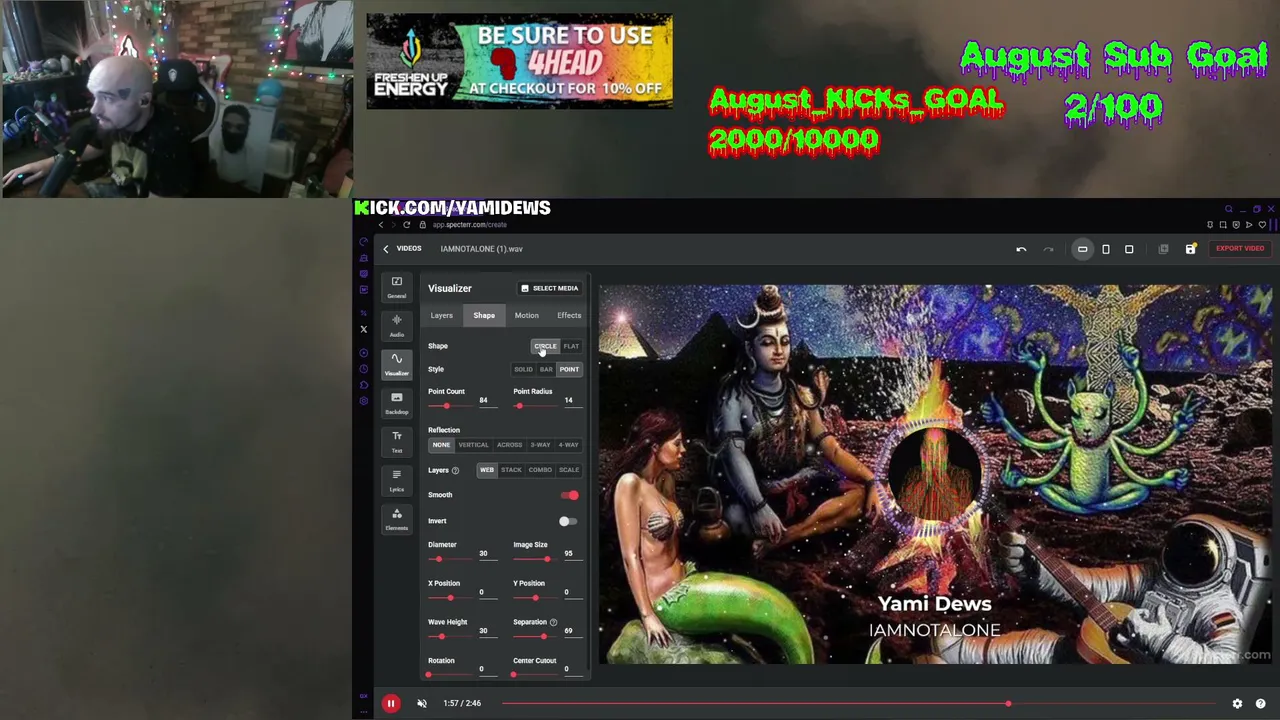1280x720 pixels.
Task: Toggle the Smooth switch off
Action: pos(569,495)
